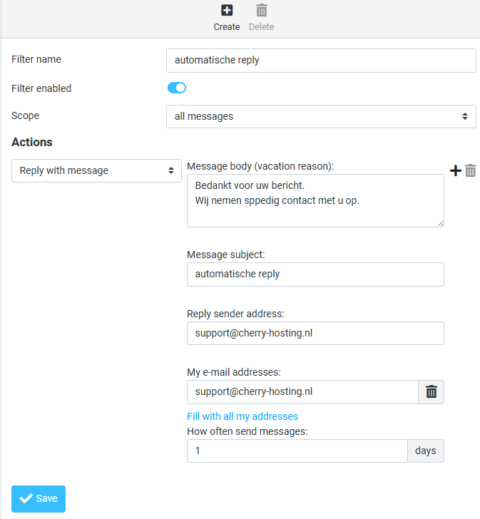
Task: Open the Scope dropdown
Action: coord(321,116)
